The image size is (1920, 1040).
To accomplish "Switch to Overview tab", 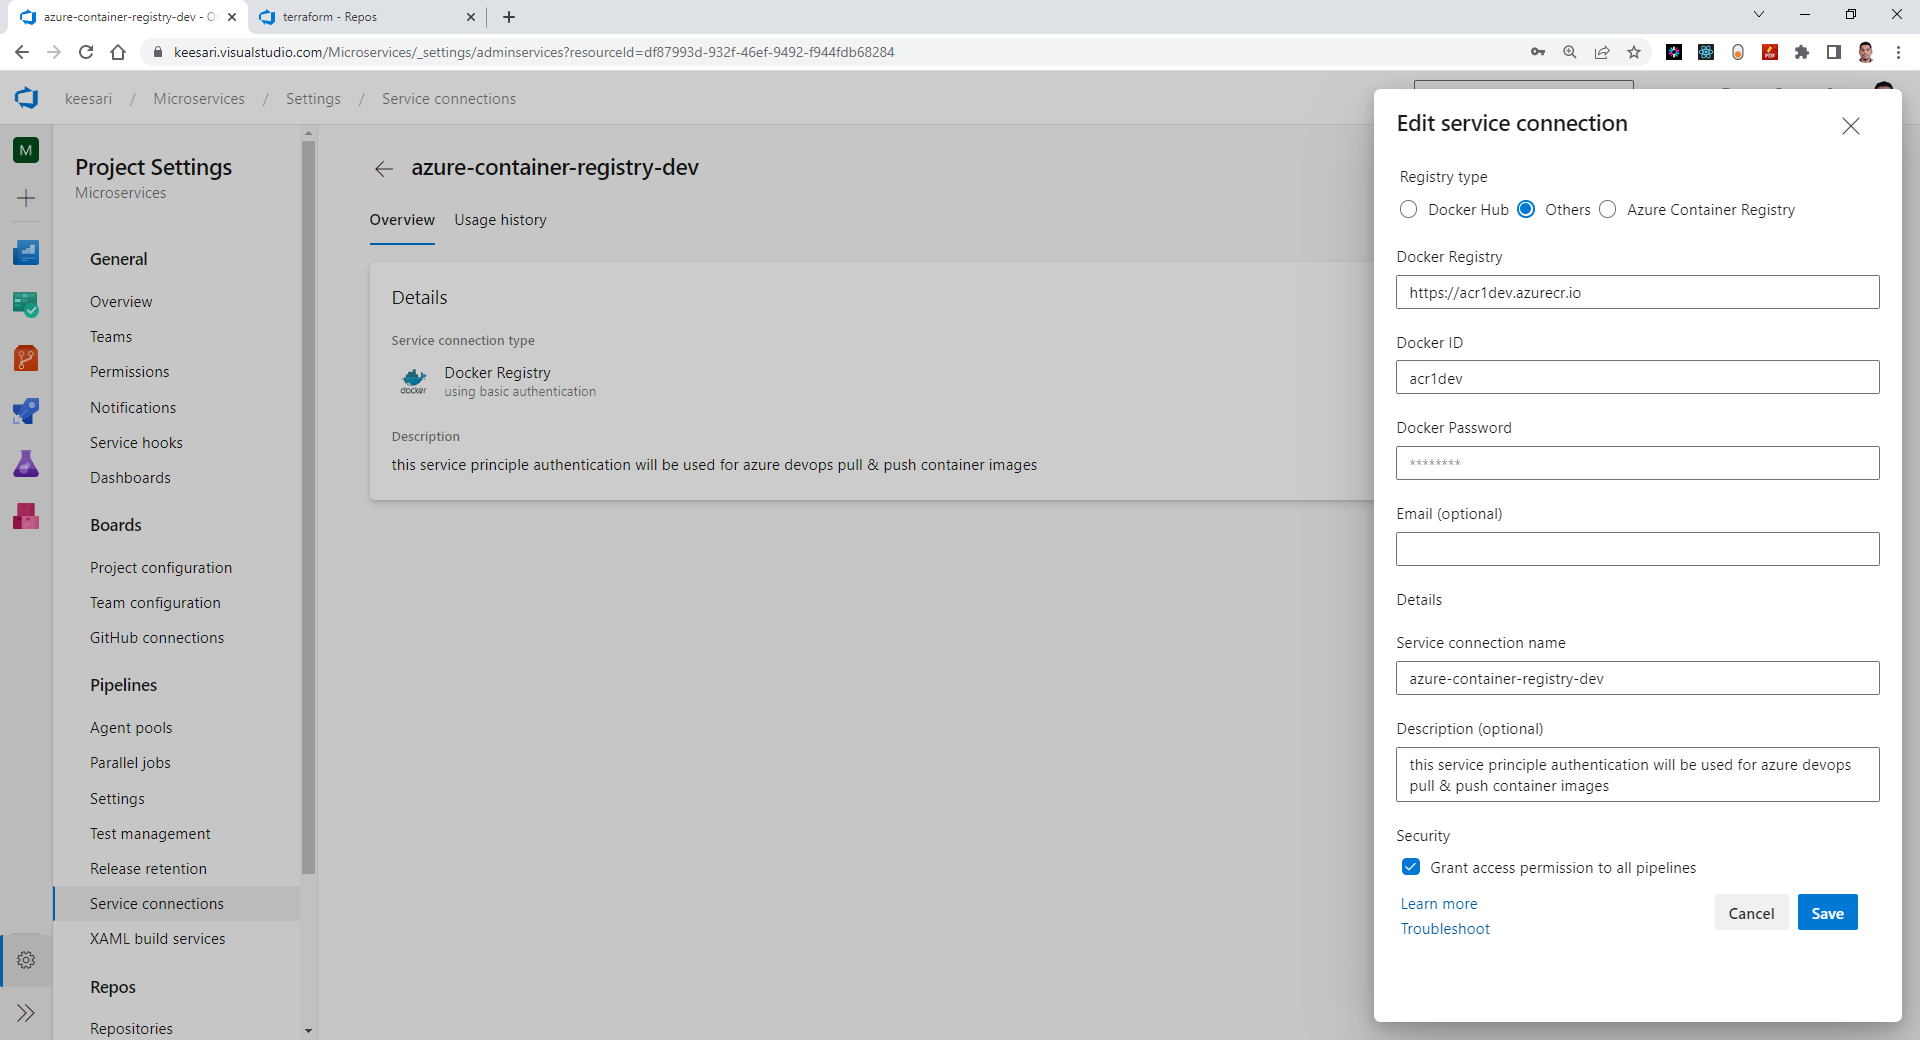I will [402, 220].
